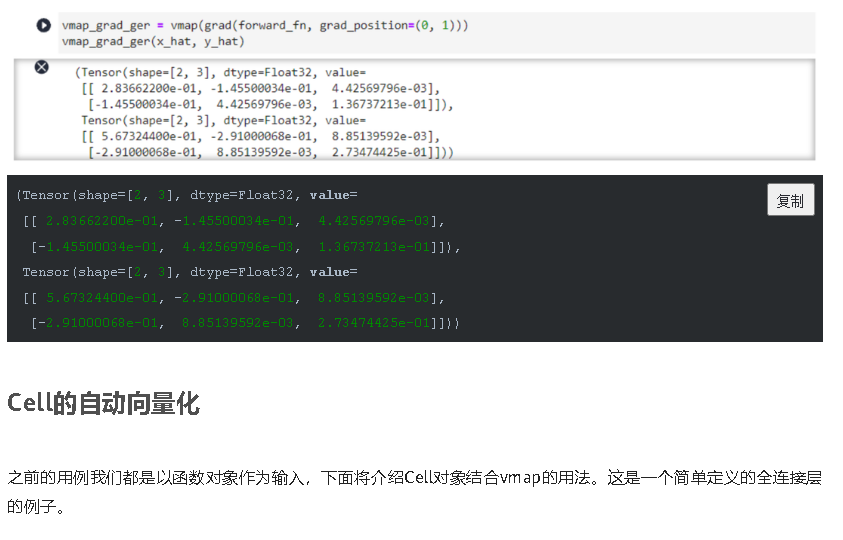Click the first bold value keyword in dark block
This screenshot has width=843, height=540.
[x=330, y=195]
